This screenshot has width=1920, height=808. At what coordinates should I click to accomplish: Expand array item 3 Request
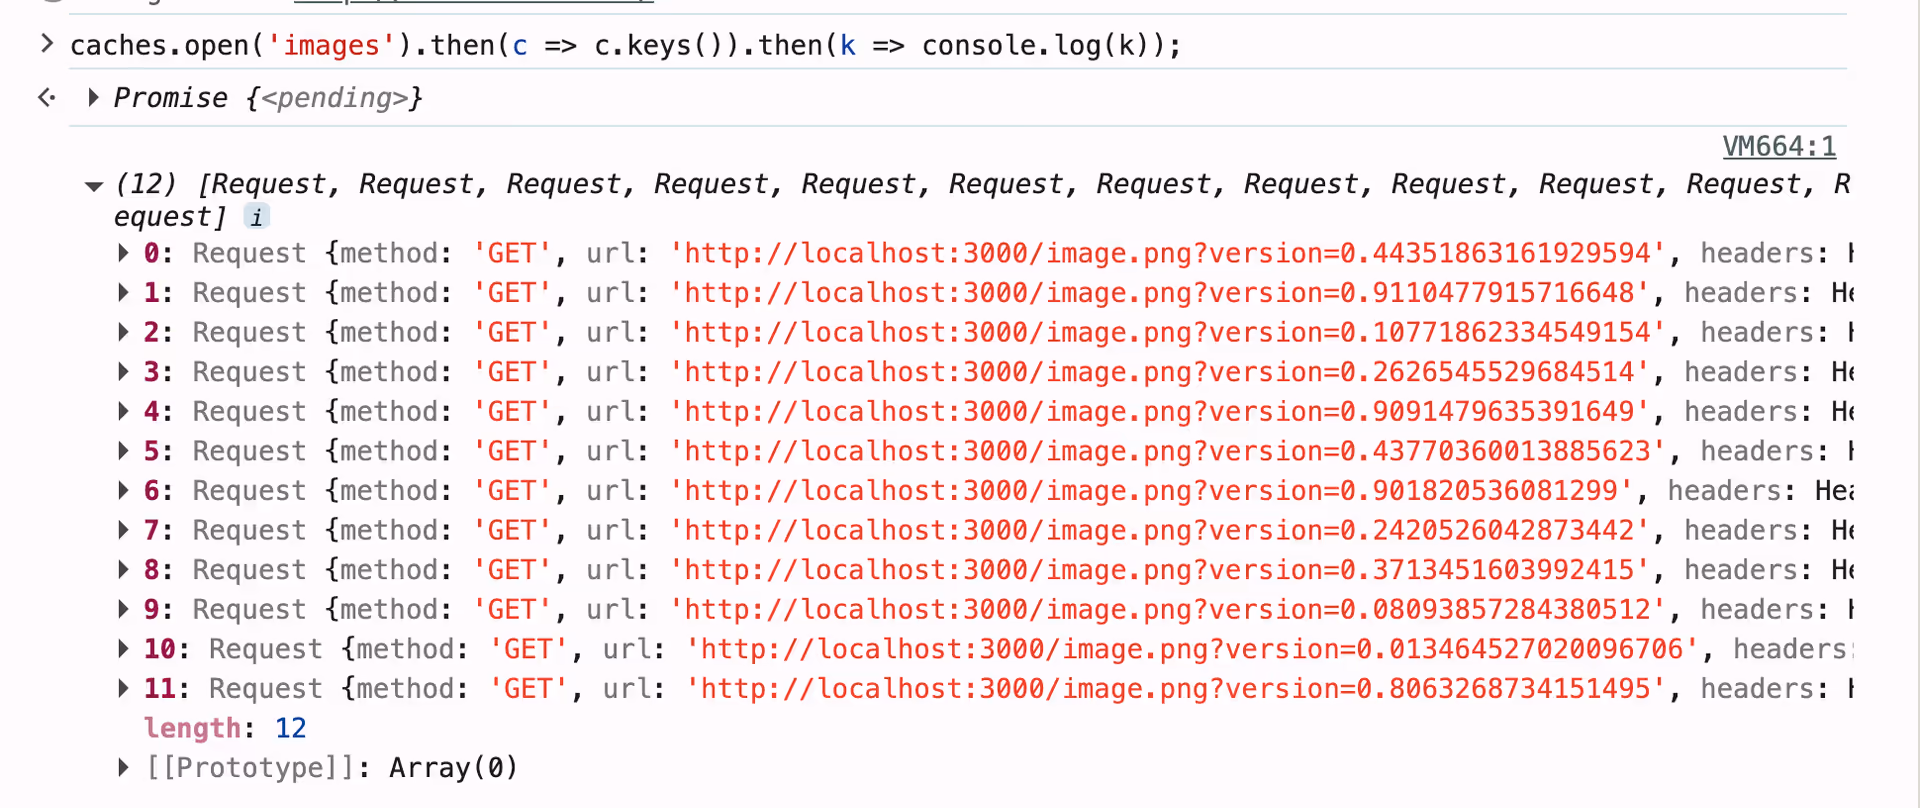(x=123, y=372)
